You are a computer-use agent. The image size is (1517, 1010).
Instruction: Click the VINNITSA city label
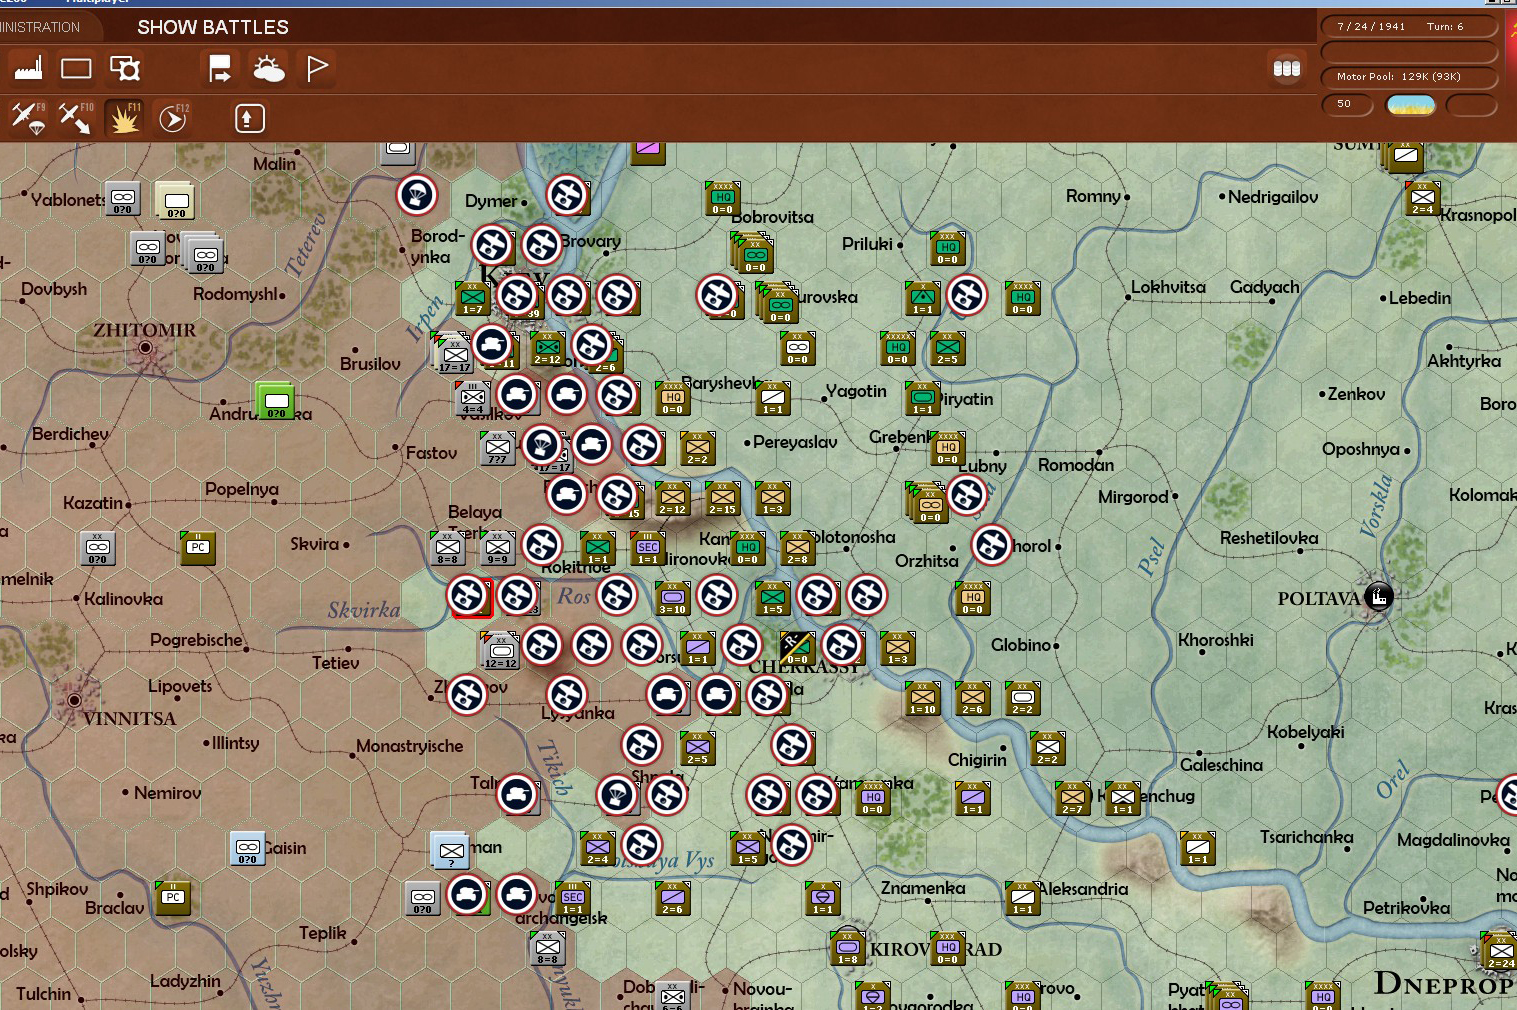pyautogui.click(x=130, y=718)
